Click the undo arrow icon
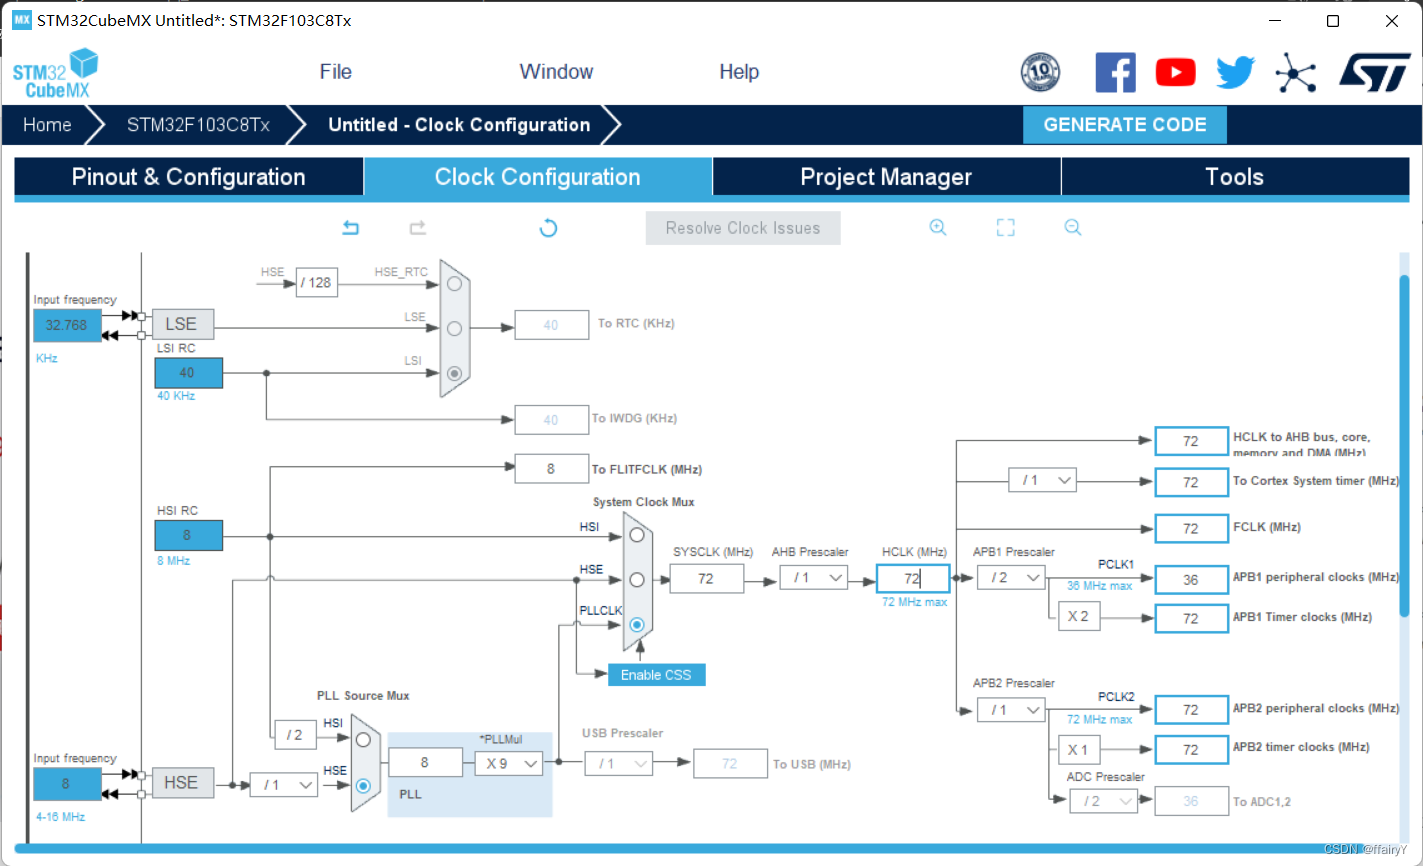1423x866 pixels. 350,228
